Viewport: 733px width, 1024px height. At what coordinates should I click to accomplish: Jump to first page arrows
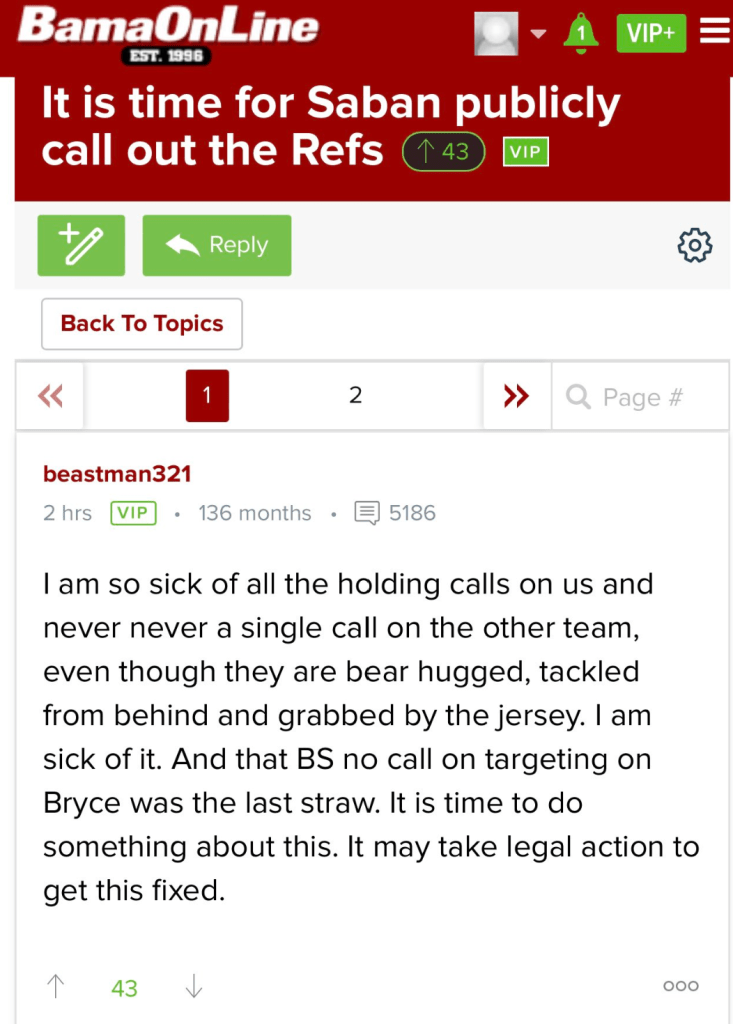coord(50,396)
